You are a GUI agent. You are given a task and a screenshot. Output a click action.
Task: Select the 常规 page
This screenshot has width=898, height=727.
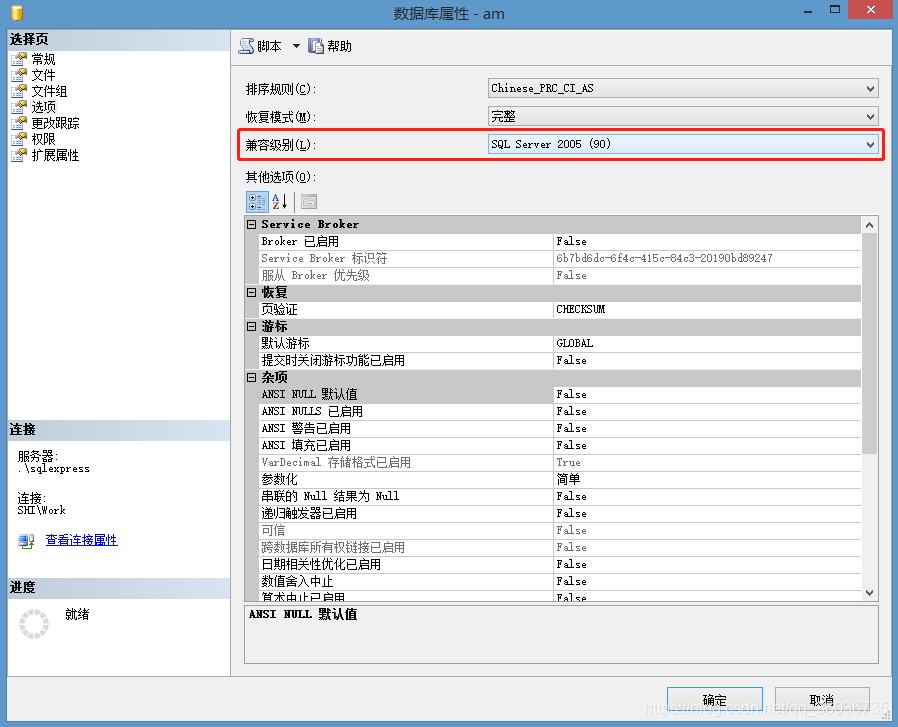[x=43, y=59]
